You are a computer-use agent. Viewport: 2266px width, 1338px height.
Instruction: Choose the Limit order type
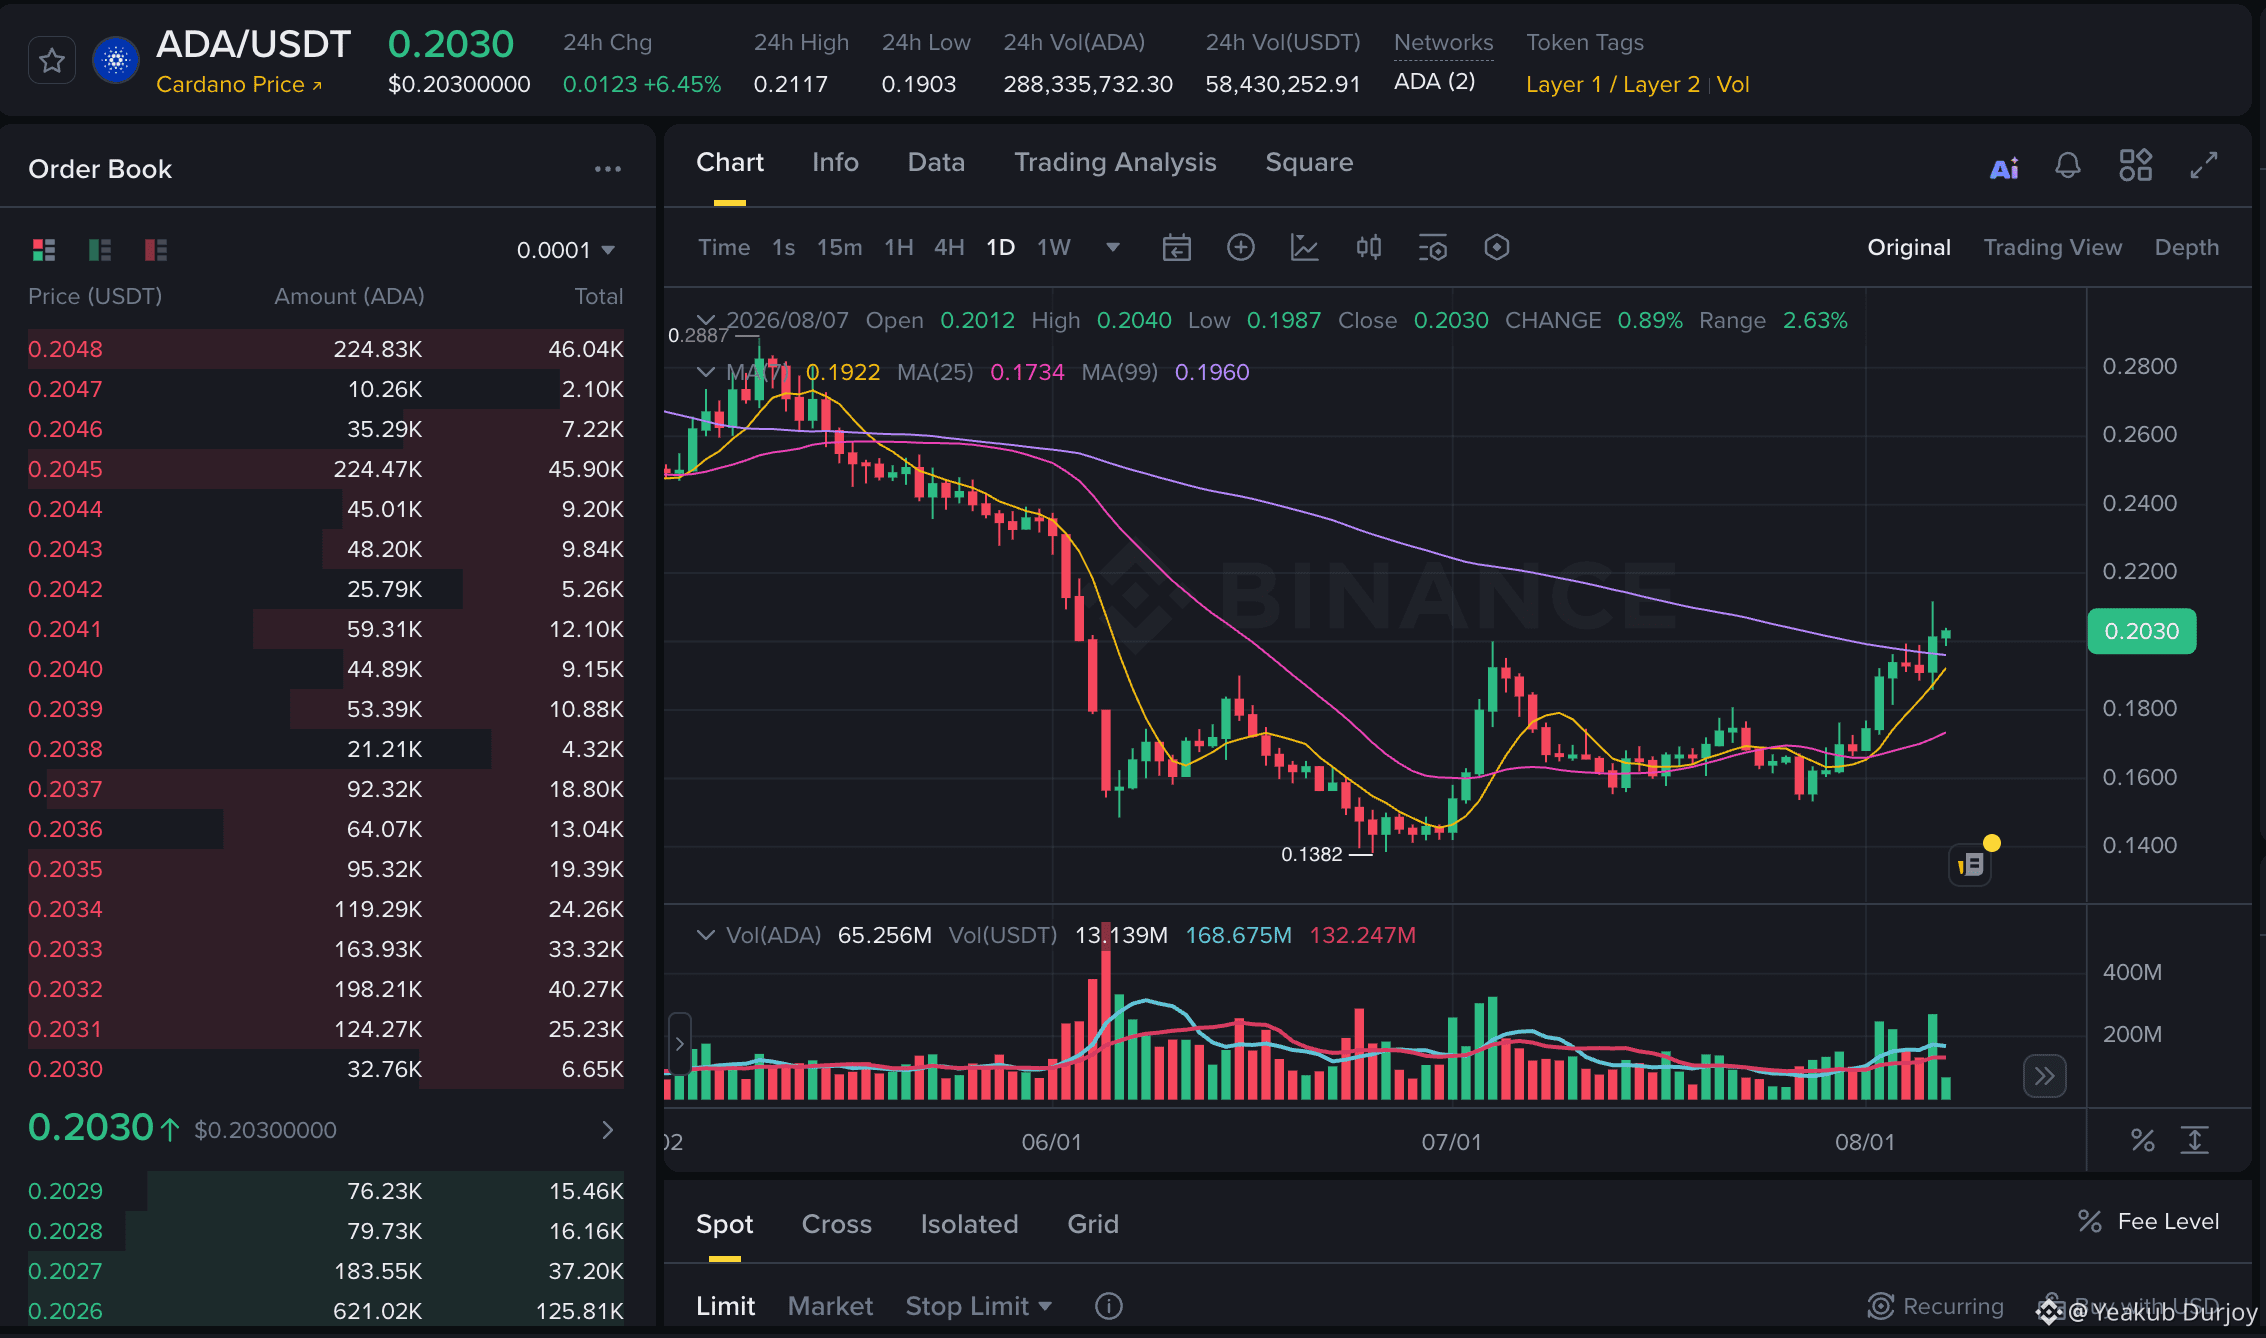click(x=725, y=1306)
